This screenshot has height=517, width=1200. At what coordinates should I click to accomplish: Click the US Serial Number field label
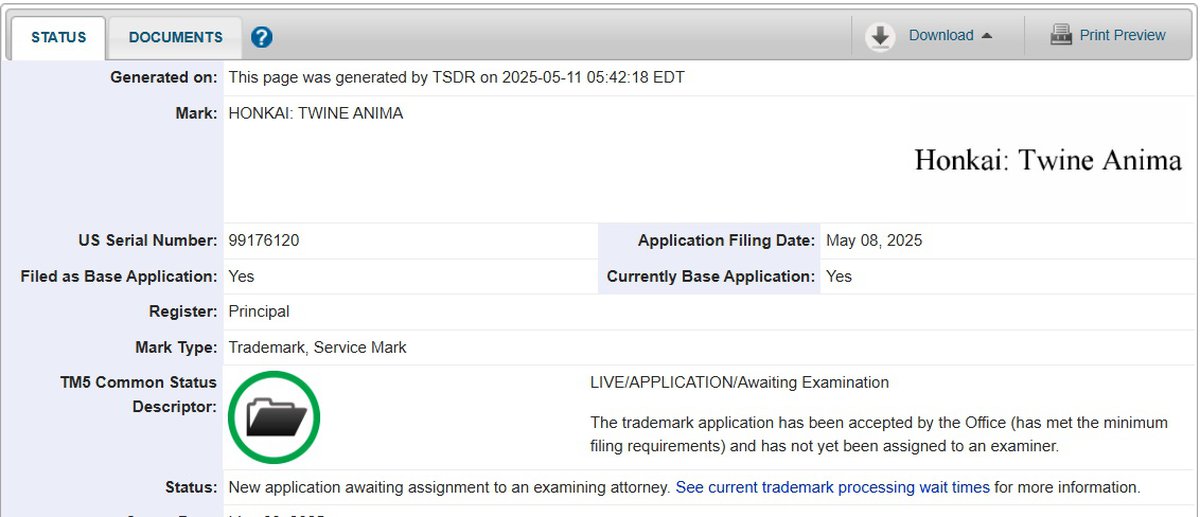(x=147, y=241)
